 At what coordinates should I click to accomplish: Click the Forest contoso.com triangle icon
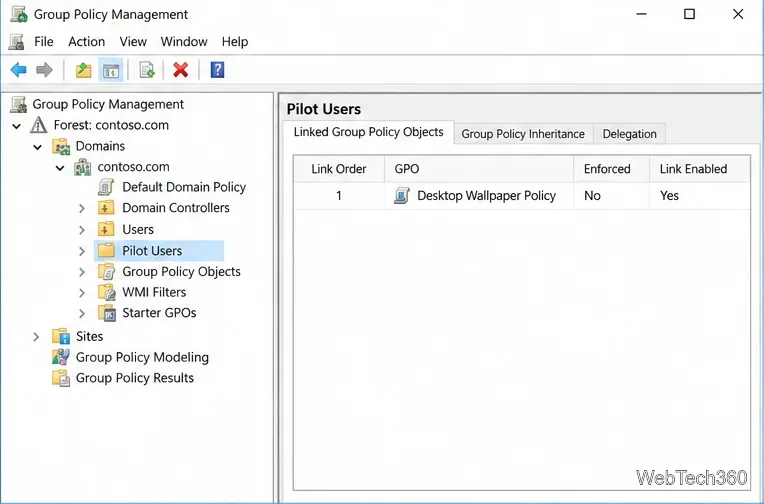click(x=38, y=125)
